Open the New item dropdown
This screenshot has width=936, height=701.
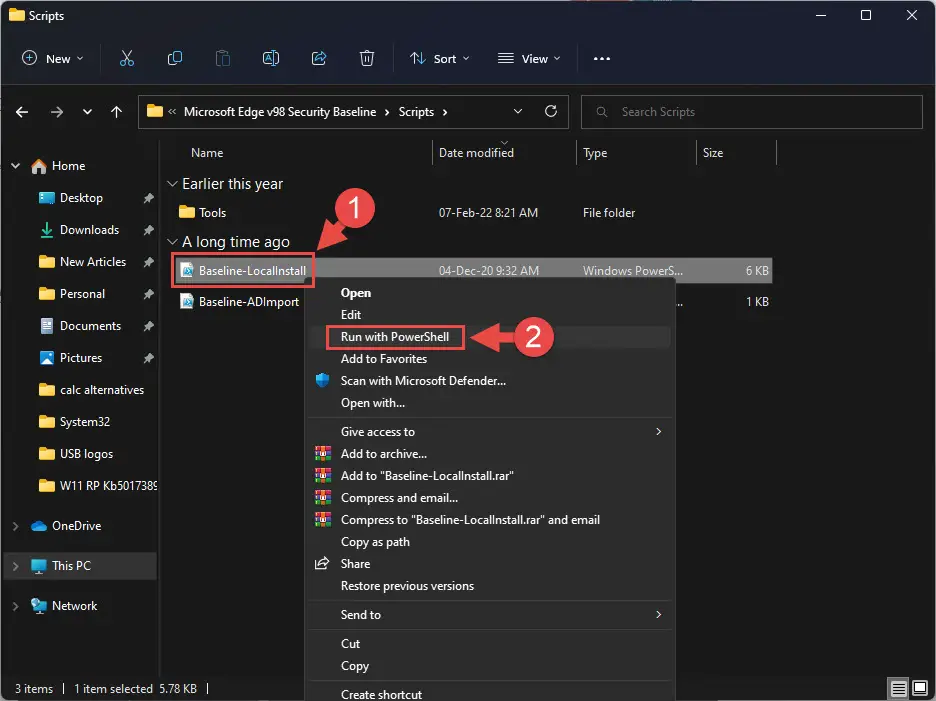click(x=53, y=59)
